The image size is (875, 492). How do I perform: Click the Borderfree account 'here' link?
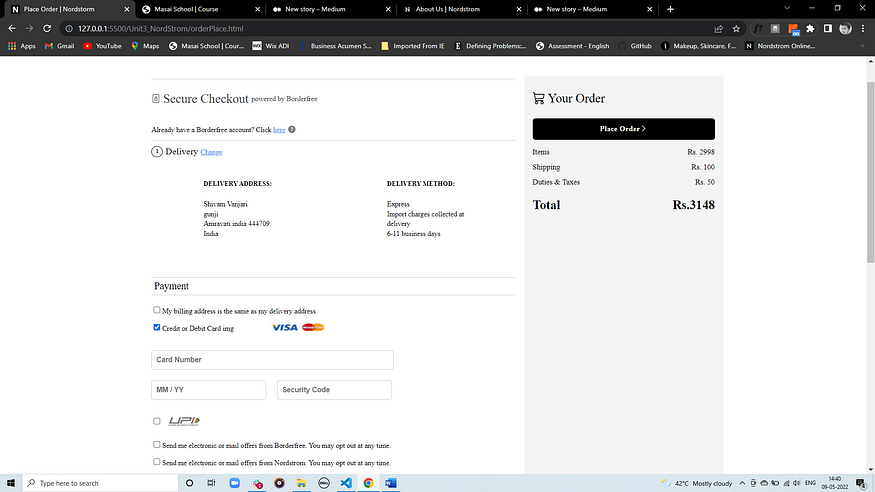coord(279,130)
